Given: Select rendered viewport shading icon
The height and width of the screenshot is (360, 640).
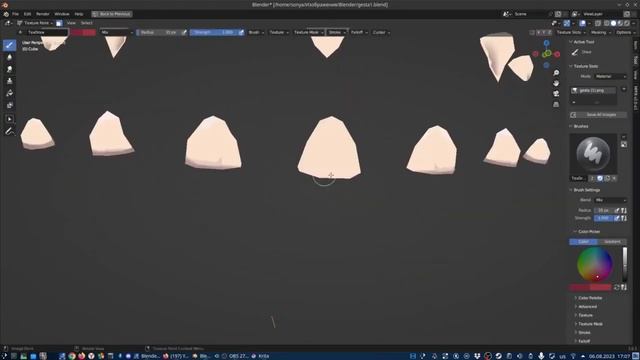Looking at the screenshot, I should point(627,23).
